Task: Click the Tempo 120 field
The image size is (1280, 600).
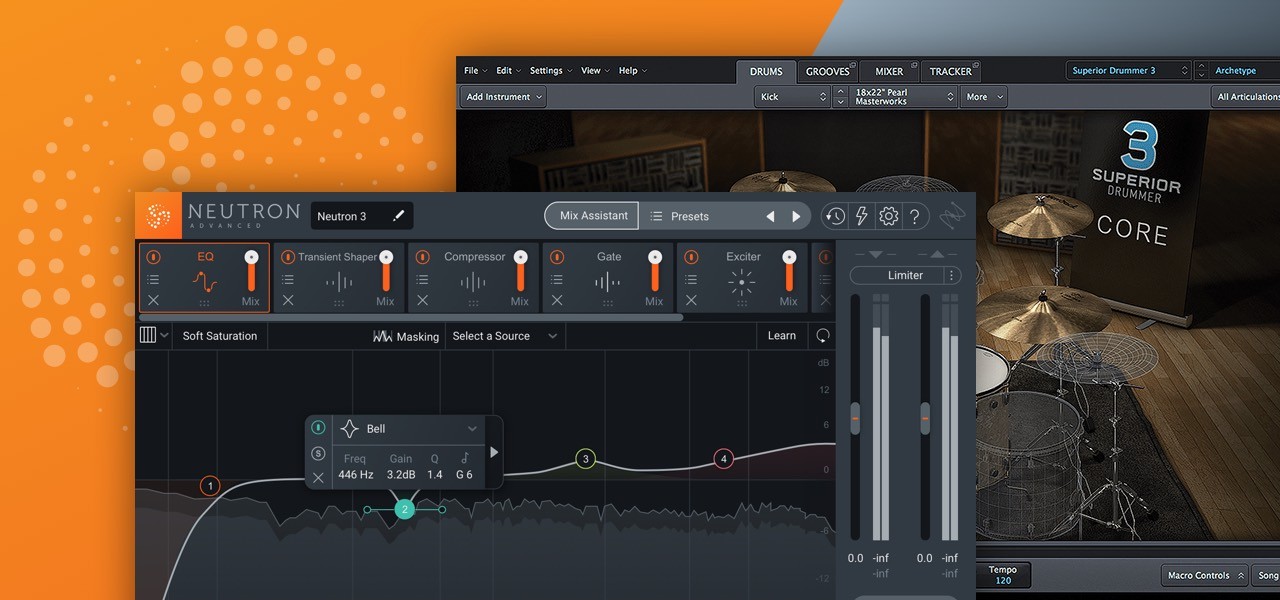Action: tap(1003, 575)
